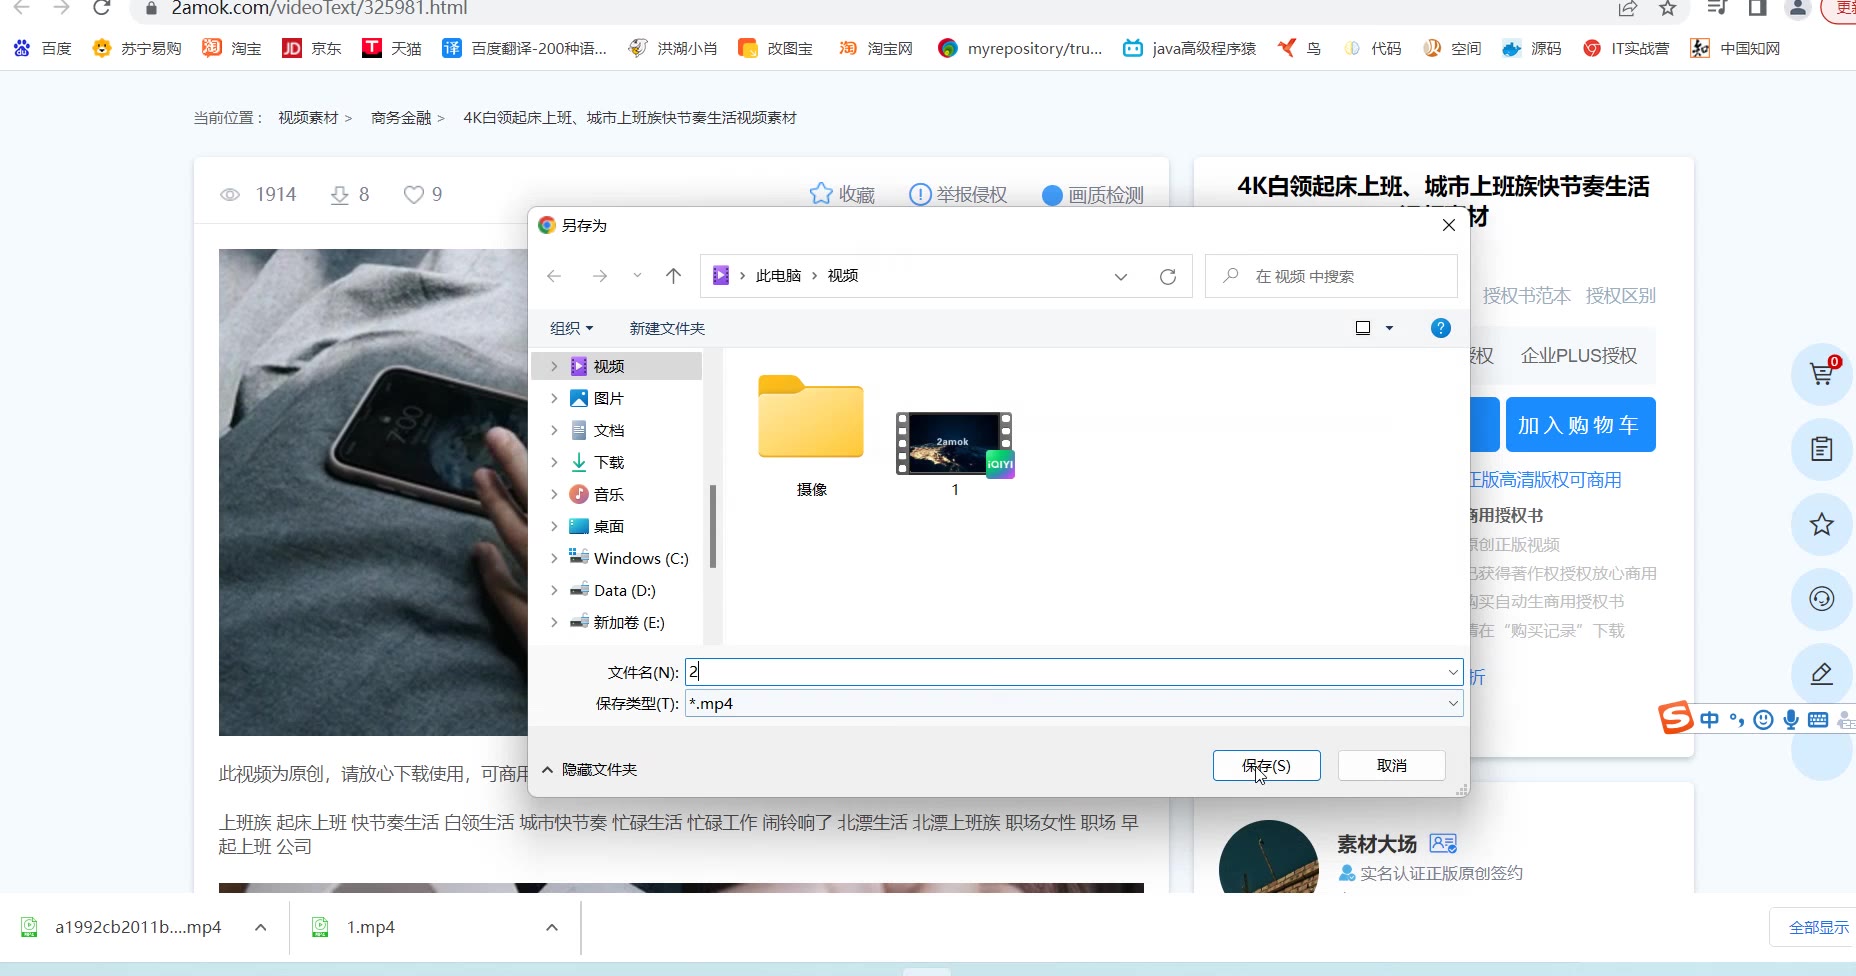The image size is (1856, 976).
Task: Click the star favorite icon on right sidebar
Action: coord(1821,524)
